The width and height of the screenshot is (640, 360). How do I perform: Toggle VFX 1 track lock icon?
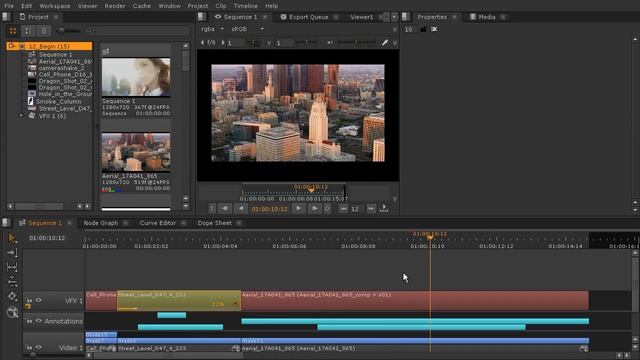pyautogui.click(x=29, y=301)
